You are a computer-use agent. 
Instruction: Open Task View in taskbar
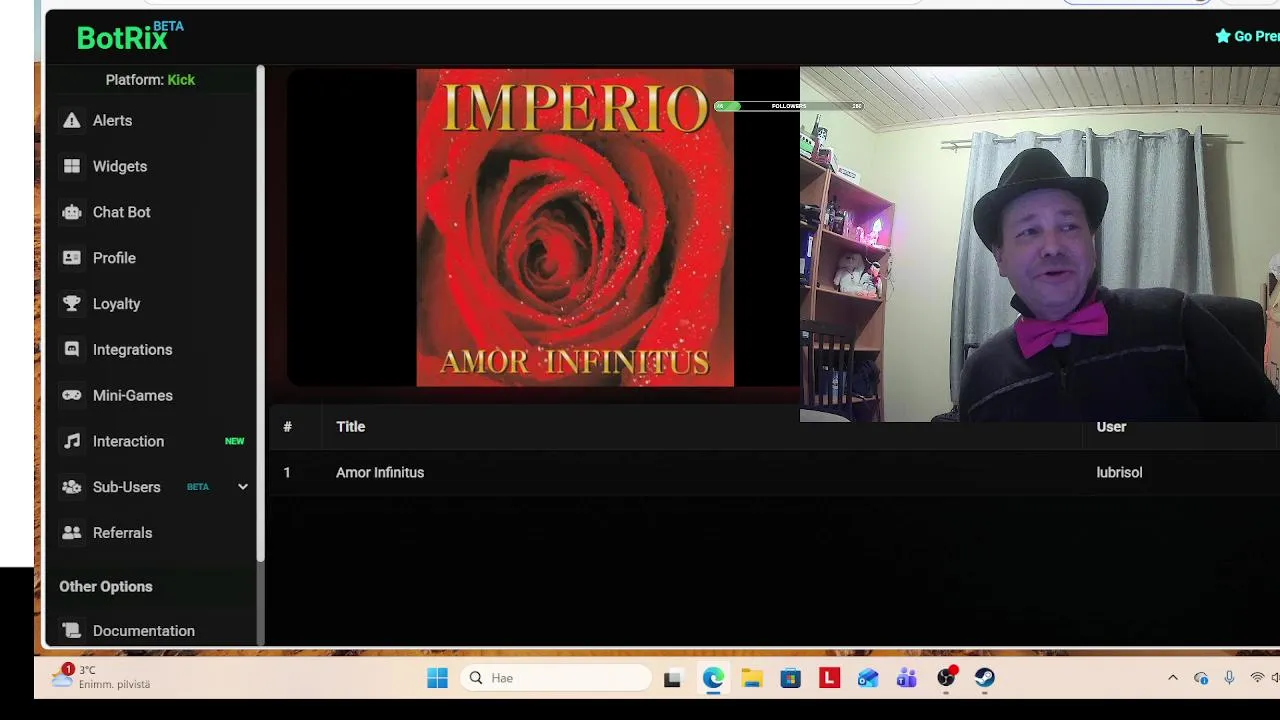click(x=672, y=678)
